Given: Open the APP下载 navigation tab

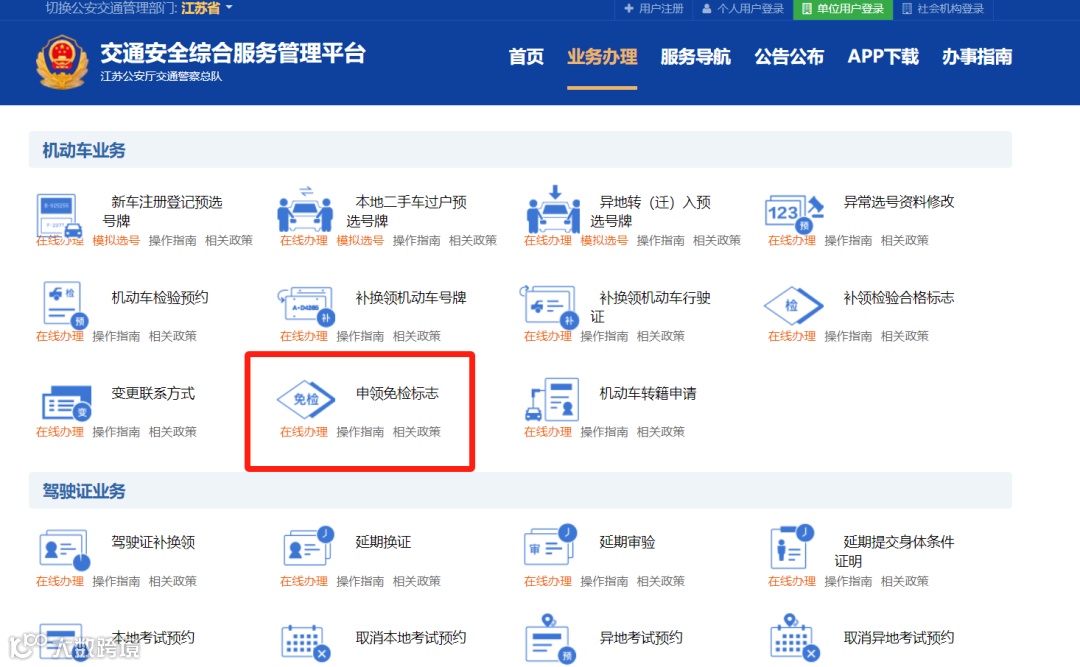Looking at the screenshot, I should [x=883, y=57].
